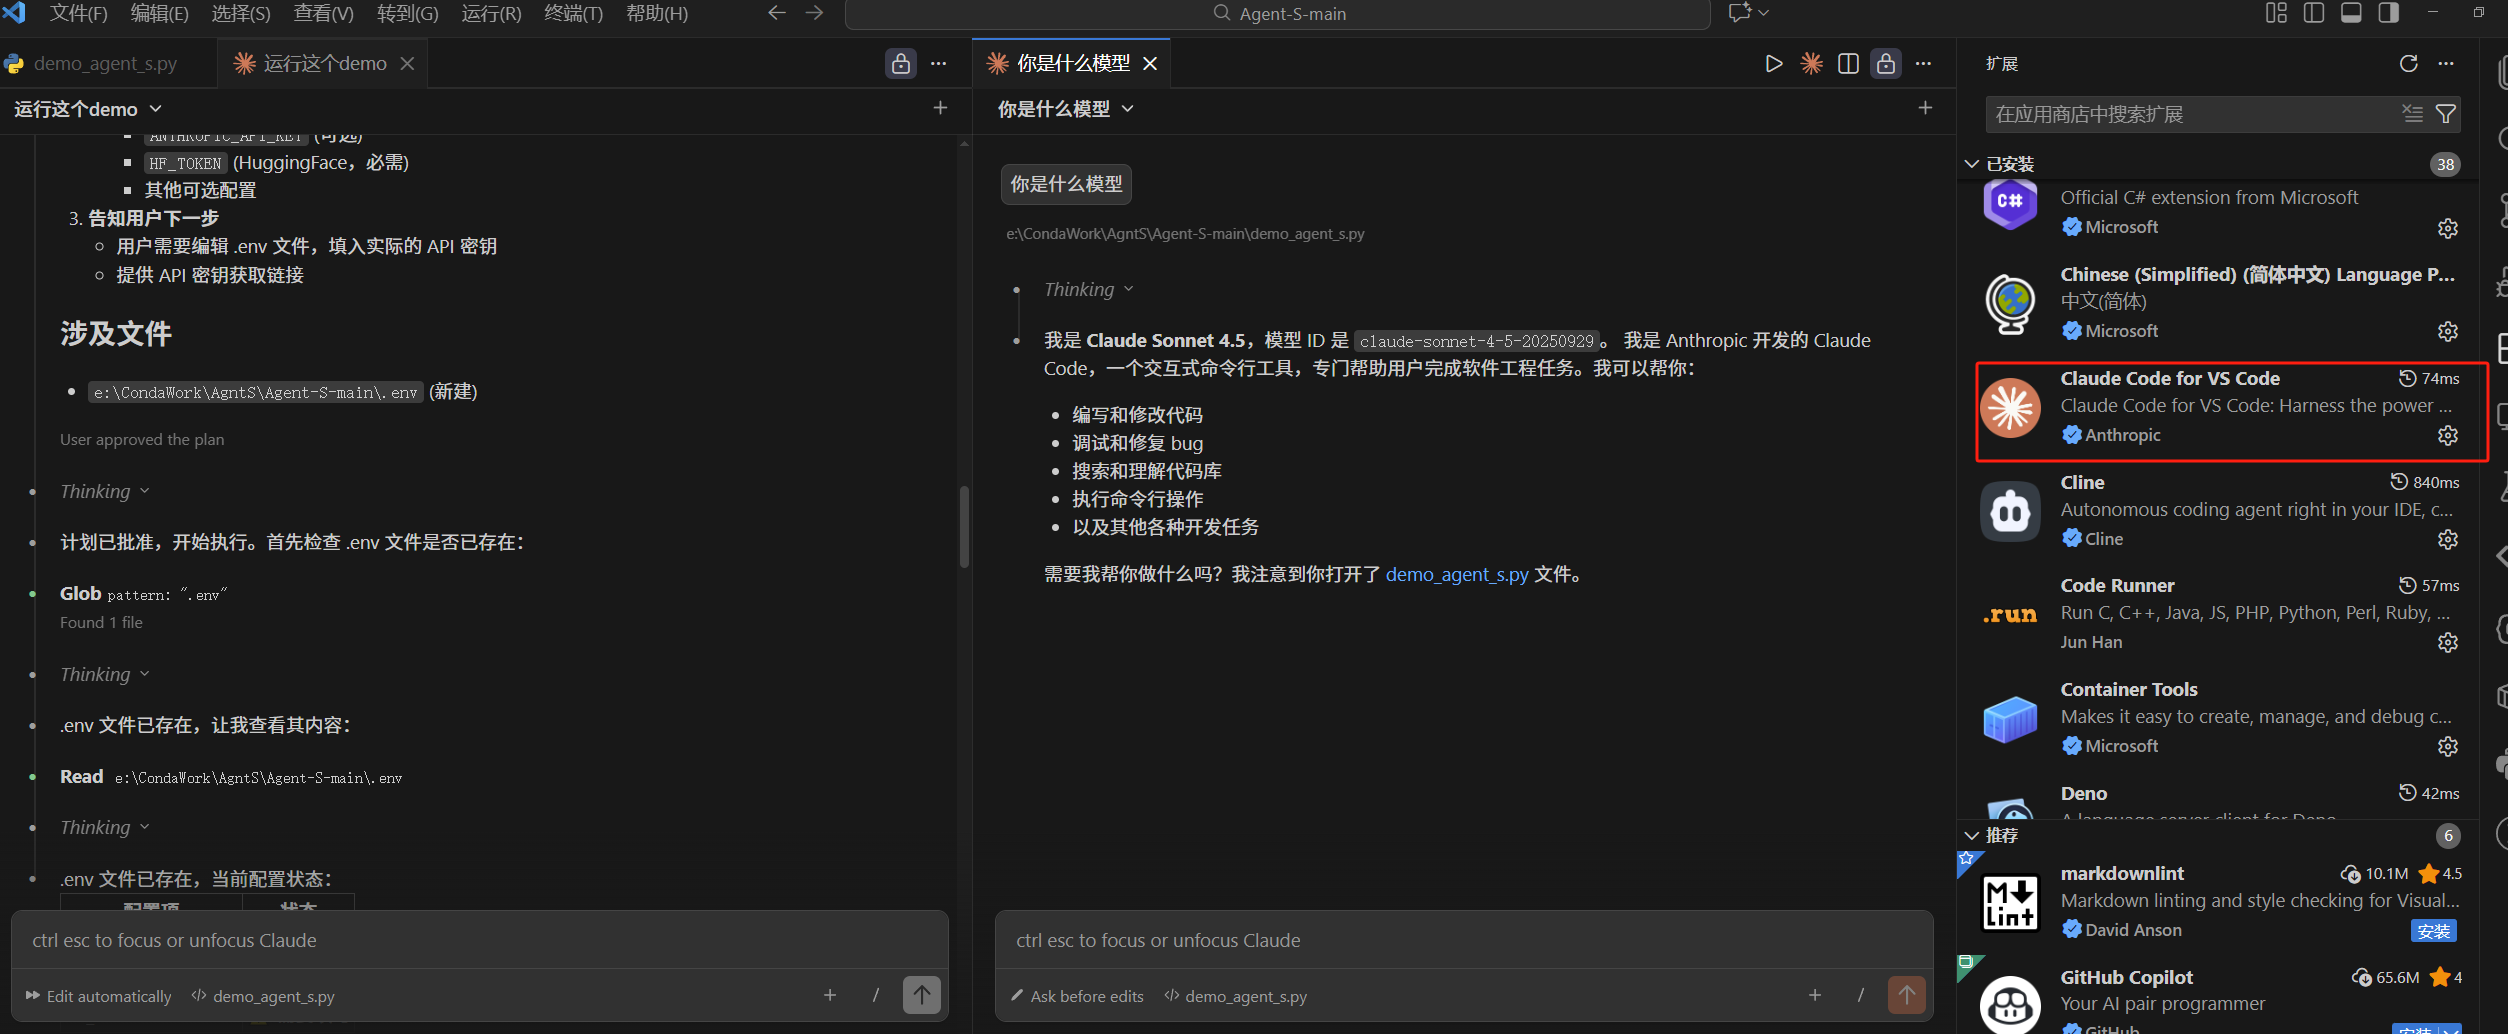Install the markdownlint extension
This screenshot has height=1034, width=2508.
pyautogui.click(x=2435, y=931)
